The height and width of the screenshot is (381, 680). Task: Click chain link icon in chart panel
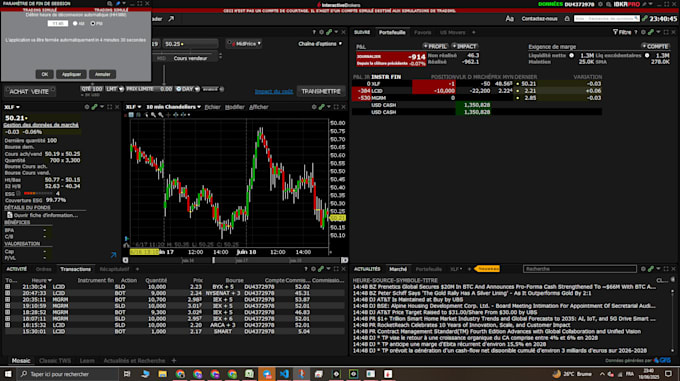(x=321, y=107)
